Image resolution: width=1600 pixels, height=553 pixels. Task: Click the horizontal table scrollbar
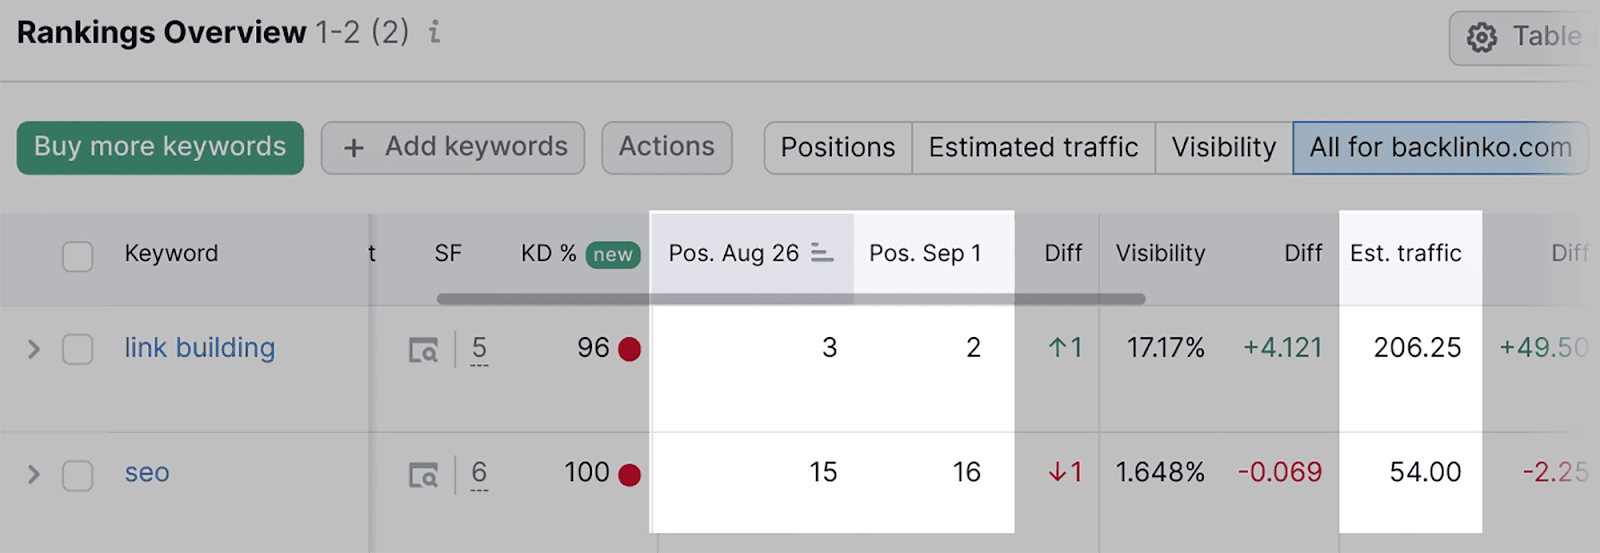pyautogui.click(x=790, y=298)
